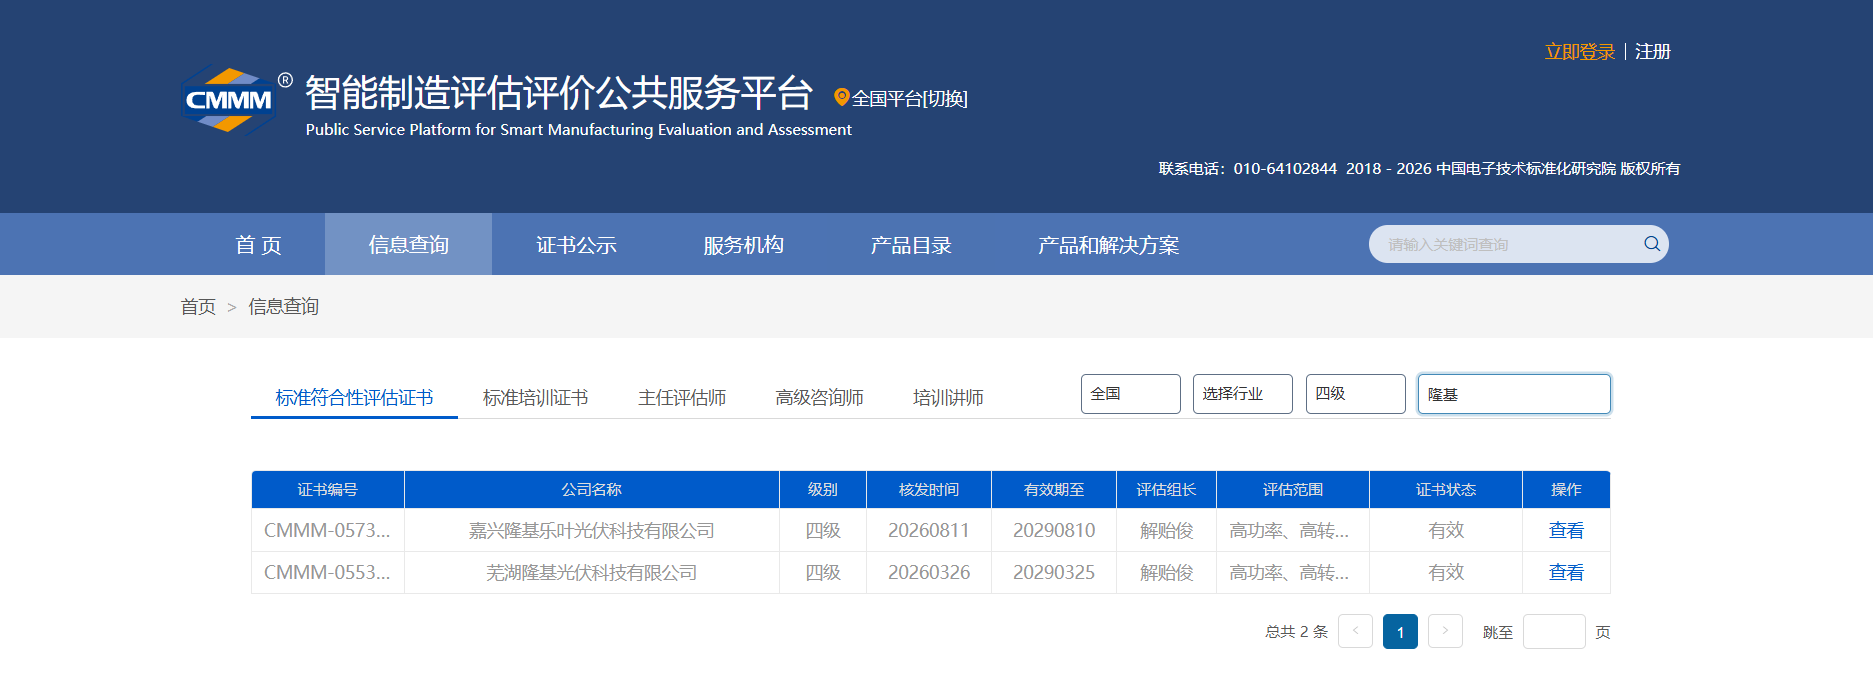
Task: Click the 评估范围 column header
Action: [1292, 490]
